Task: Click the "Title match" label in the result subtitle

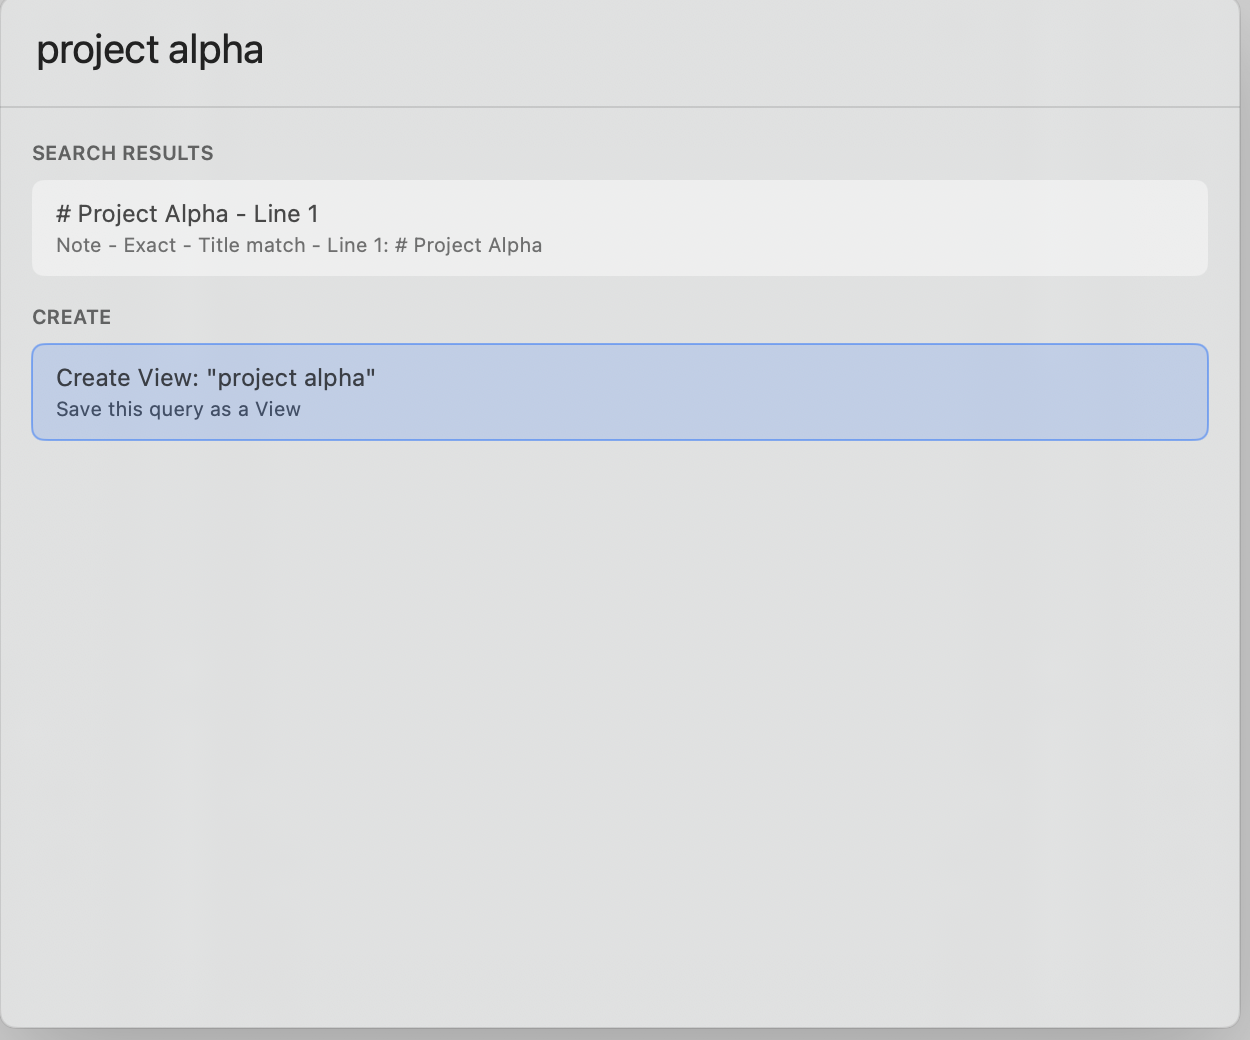Action: click(x=252, y=246)
